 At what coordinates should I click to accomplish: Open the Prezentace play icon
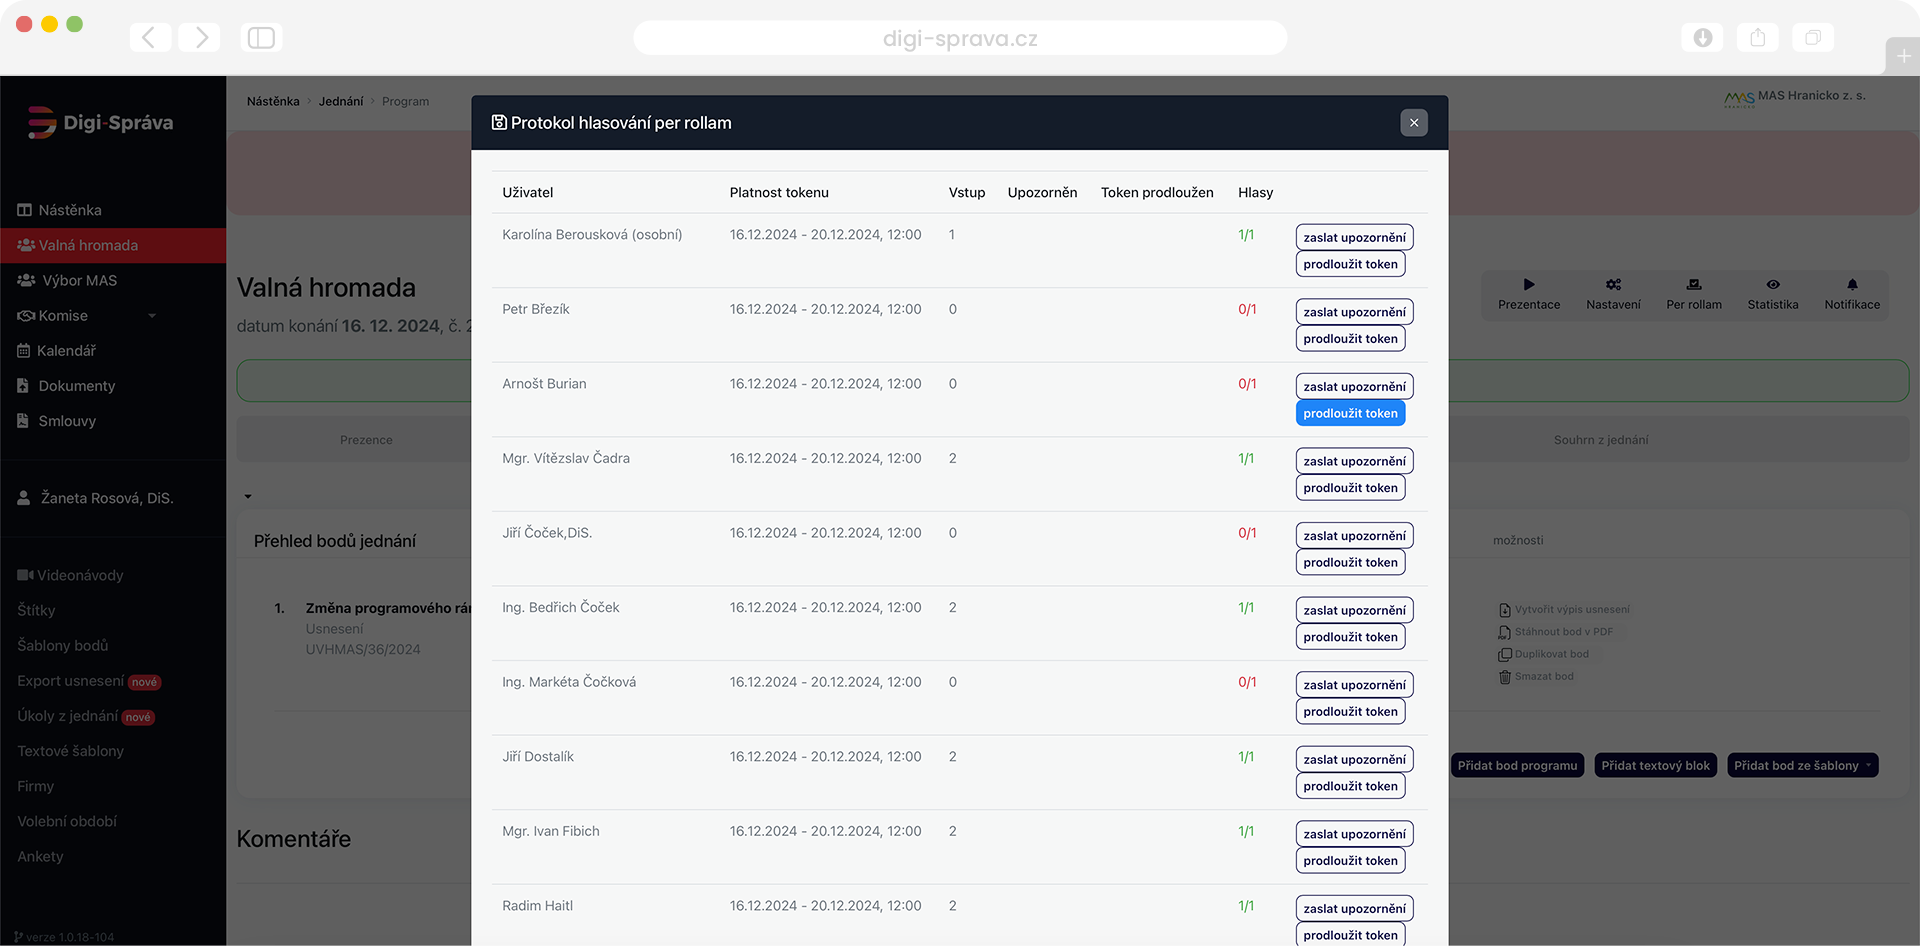[1528, 285]
